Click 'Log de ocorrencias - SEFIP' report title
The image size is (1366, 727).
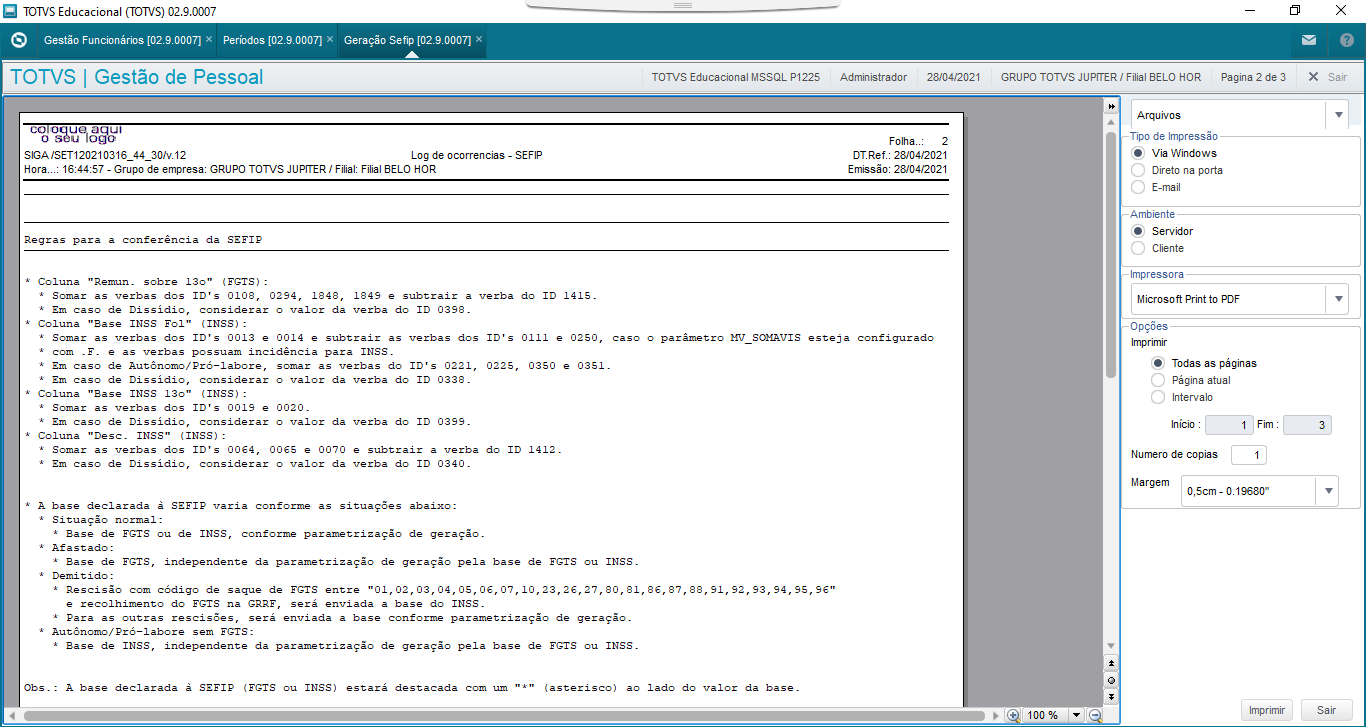[x=477, y=155]
